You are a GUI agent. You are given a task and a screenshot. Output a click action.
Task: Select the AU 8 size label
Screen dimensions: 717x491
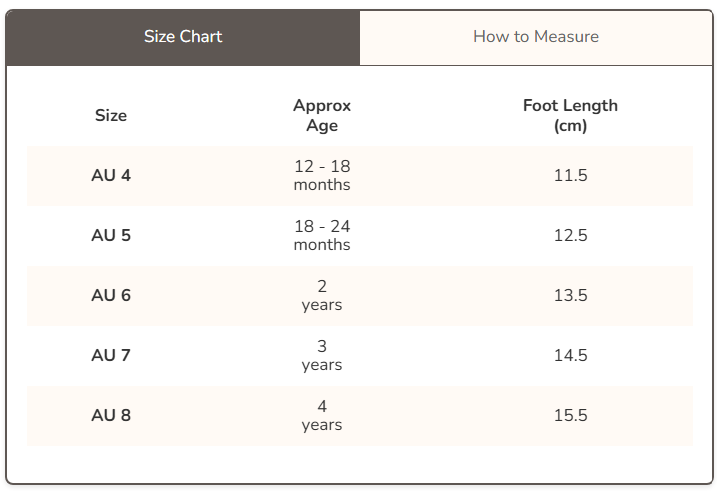[x=111, y=416]
